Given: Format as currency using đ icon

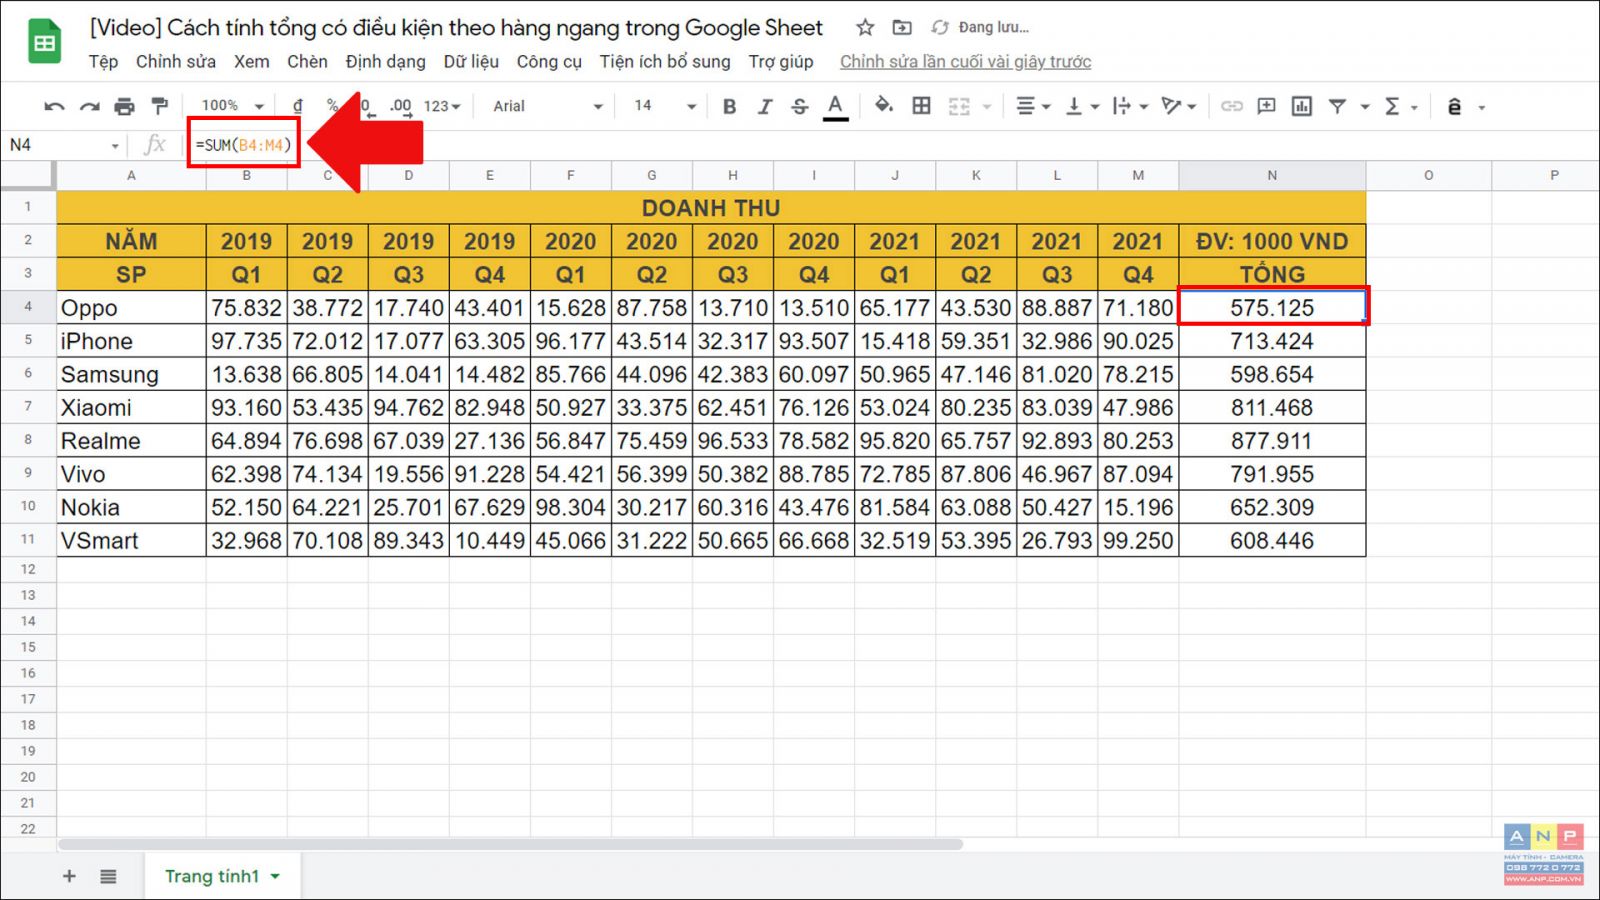Looking at the screenshot, I should tap(297, 106).
